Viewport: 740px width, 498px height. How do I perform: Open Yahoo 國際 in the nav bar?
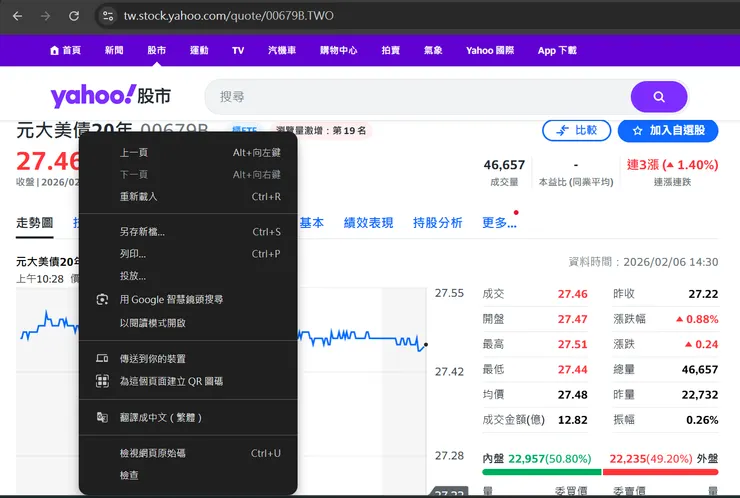(490, 51)
